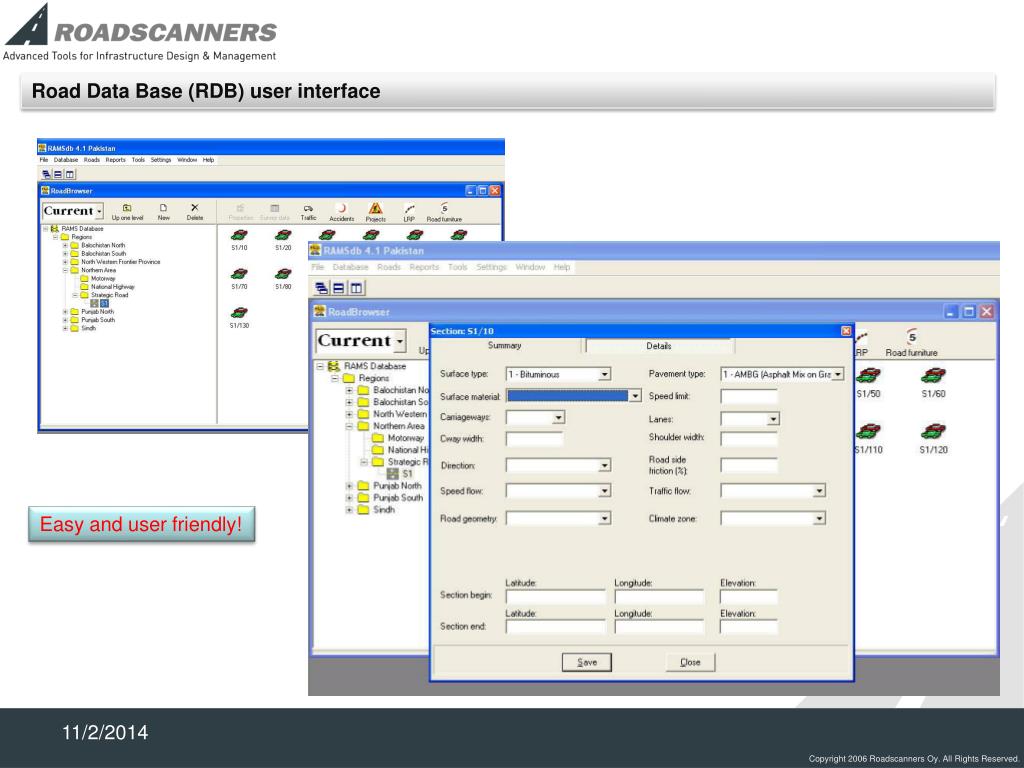Click tile horizontally icon in large RAMSdb toolbar

pos(338,288)
